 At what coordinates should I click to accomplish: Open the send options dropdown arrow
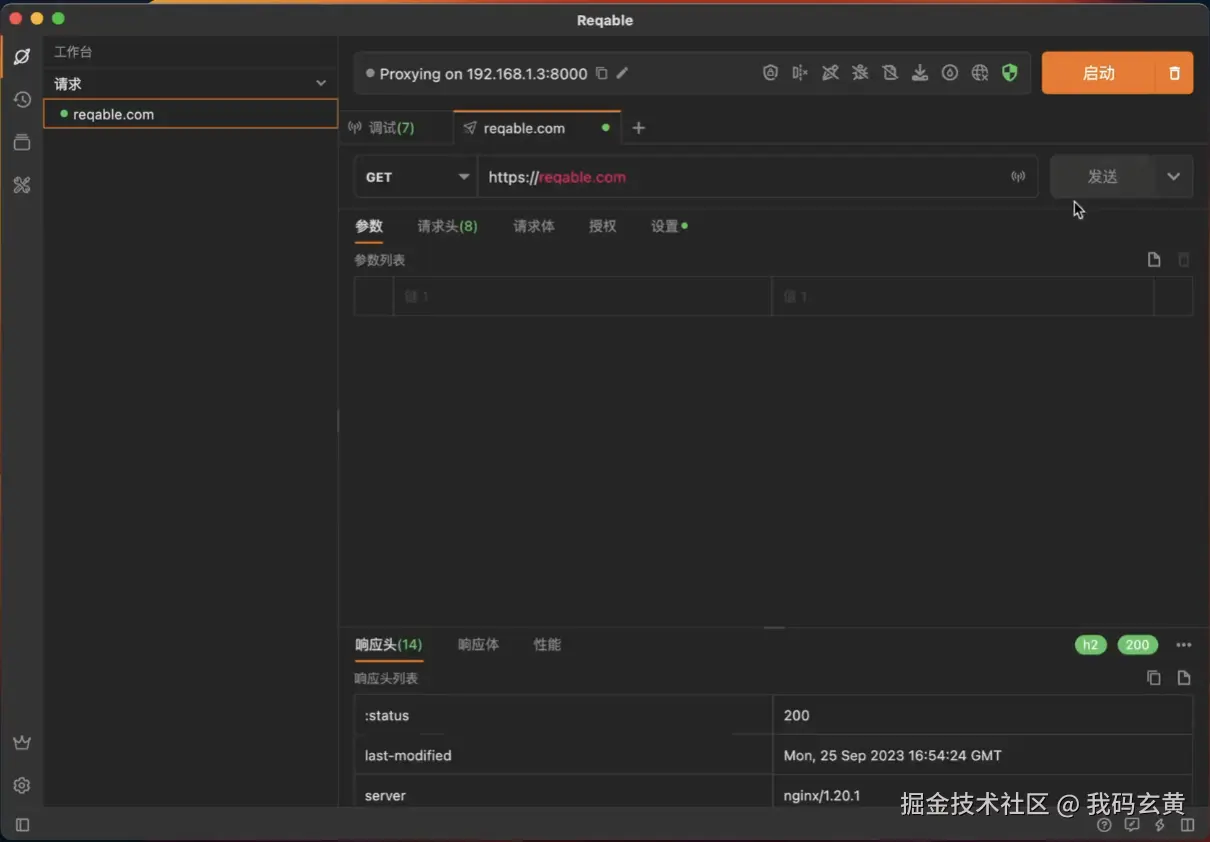1174,177
